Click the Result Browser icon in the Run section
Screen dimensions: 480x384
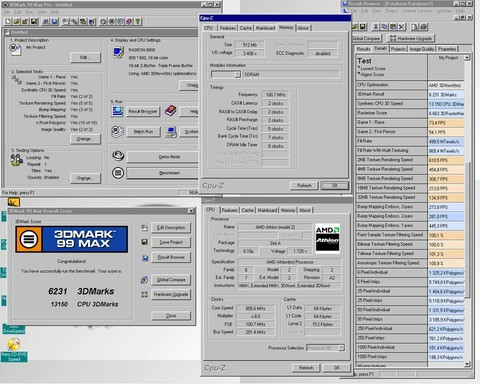(x=117, y=111)
